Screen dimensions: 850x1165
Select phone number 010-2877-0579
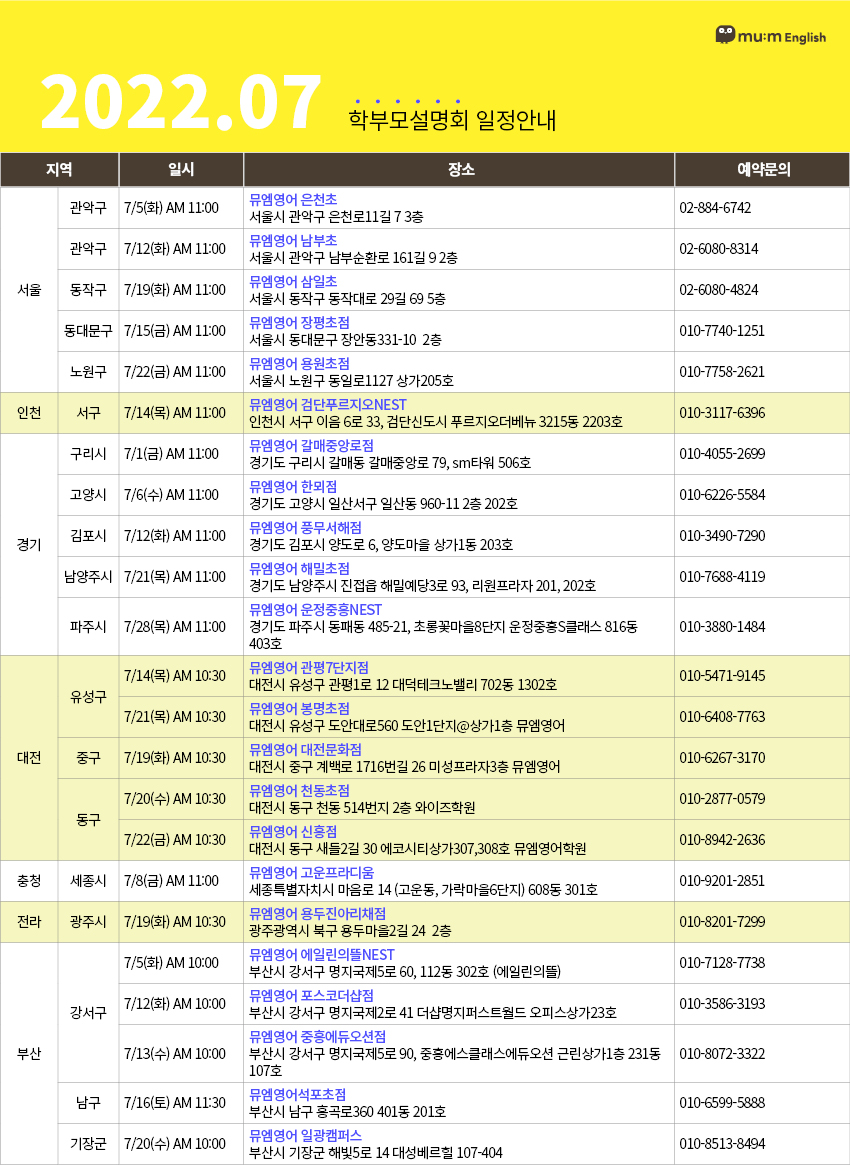(x=721, y=799)
